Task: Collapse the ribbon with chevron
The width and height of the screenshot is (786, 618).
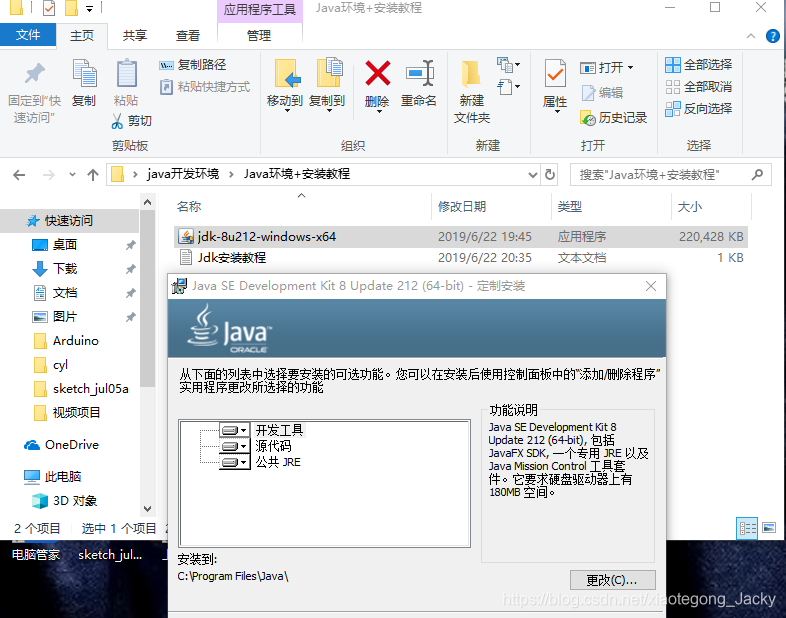Action: point(751,36)
